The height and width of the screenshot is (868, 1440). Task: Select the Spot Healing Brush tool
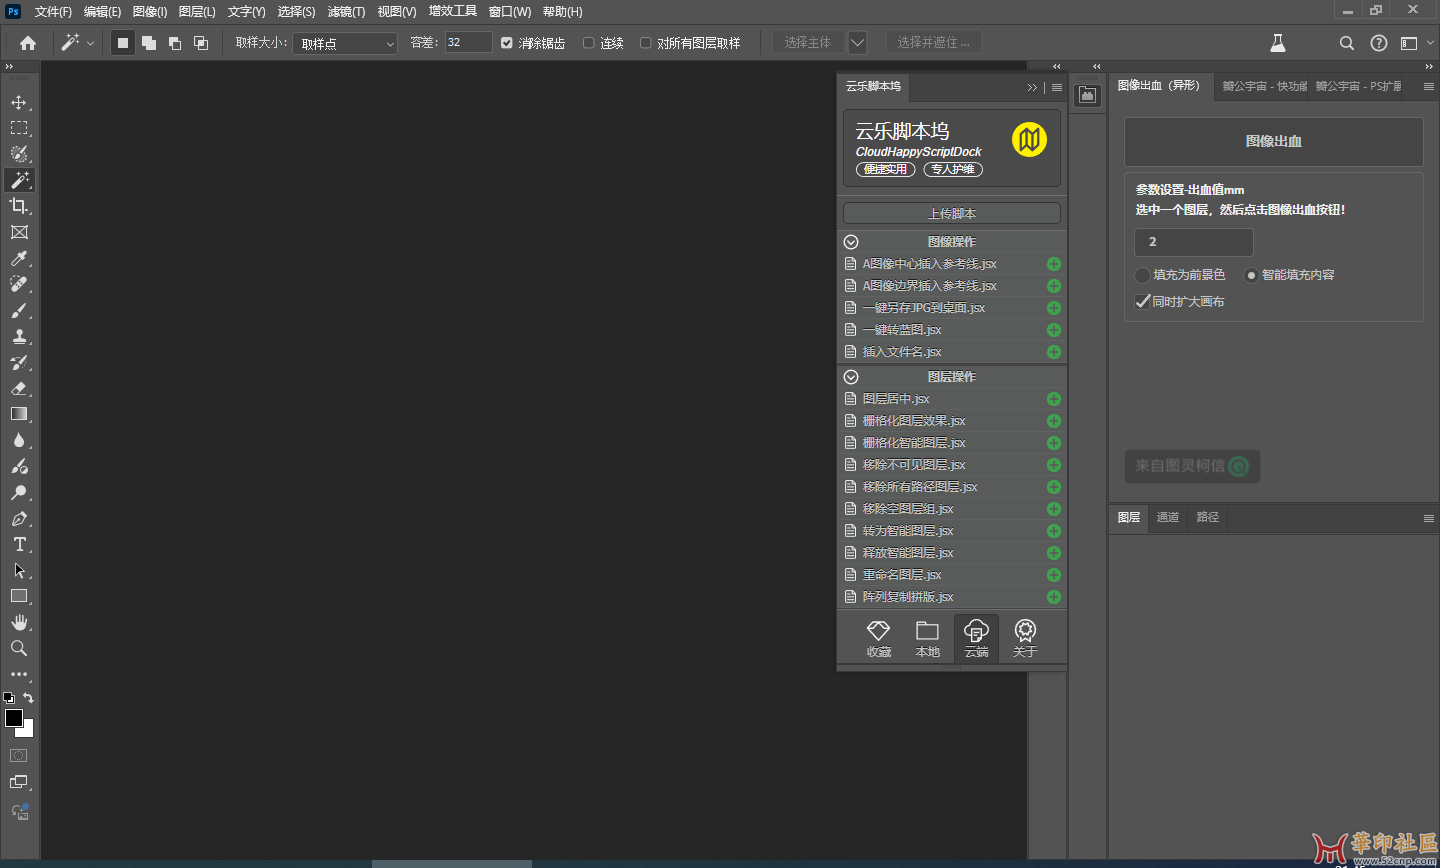point(19,284)
